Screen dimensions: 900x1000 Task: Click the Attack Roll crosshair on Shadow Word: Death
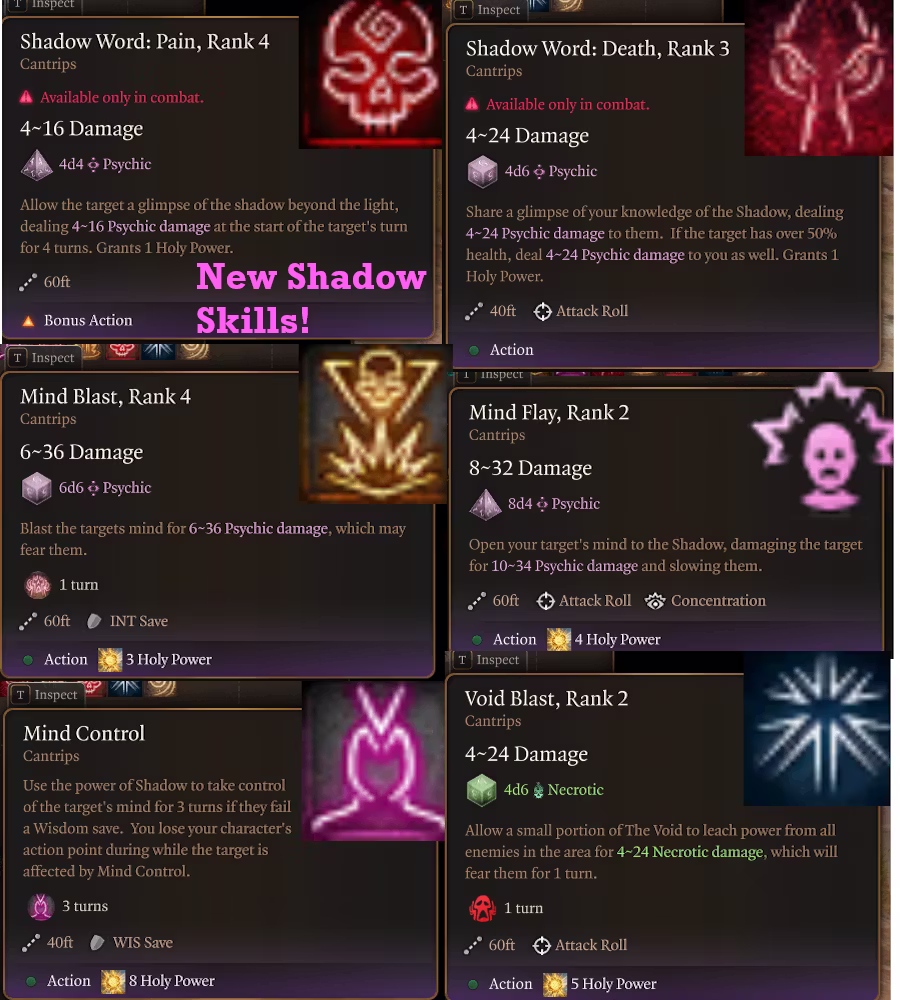tap(542, 311)
